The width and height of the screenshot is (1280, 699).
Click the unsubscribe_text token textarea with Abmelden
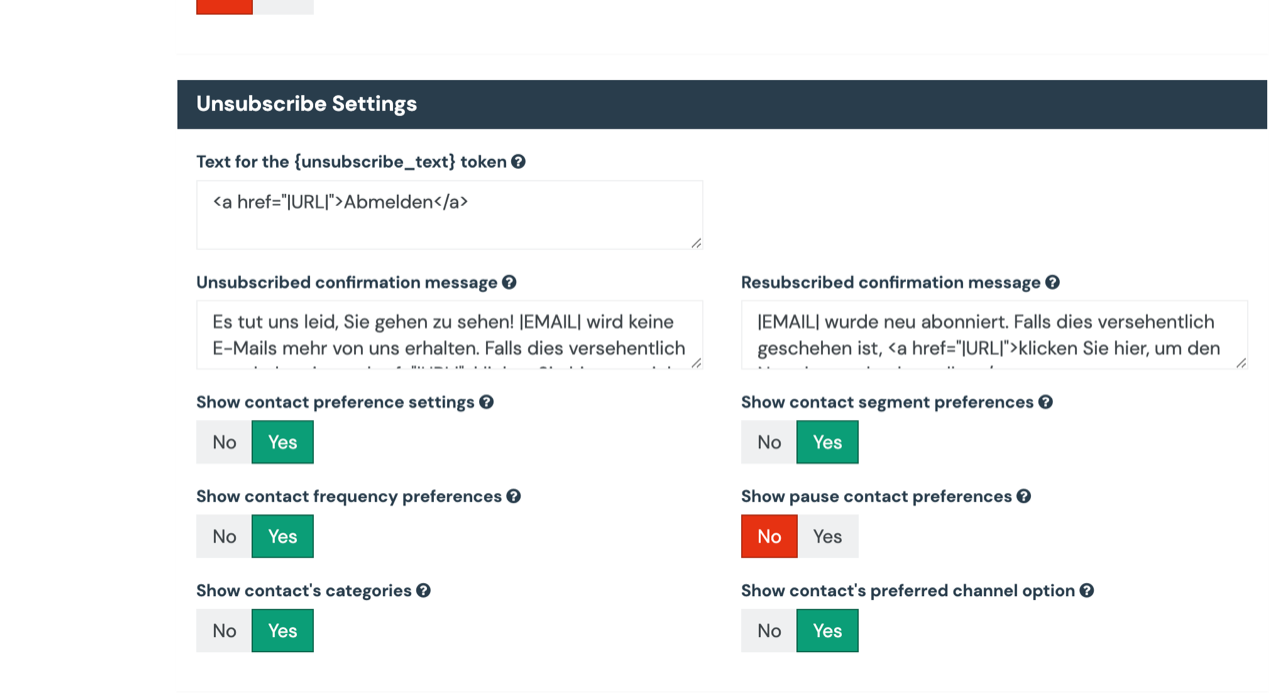coord(449,215)
